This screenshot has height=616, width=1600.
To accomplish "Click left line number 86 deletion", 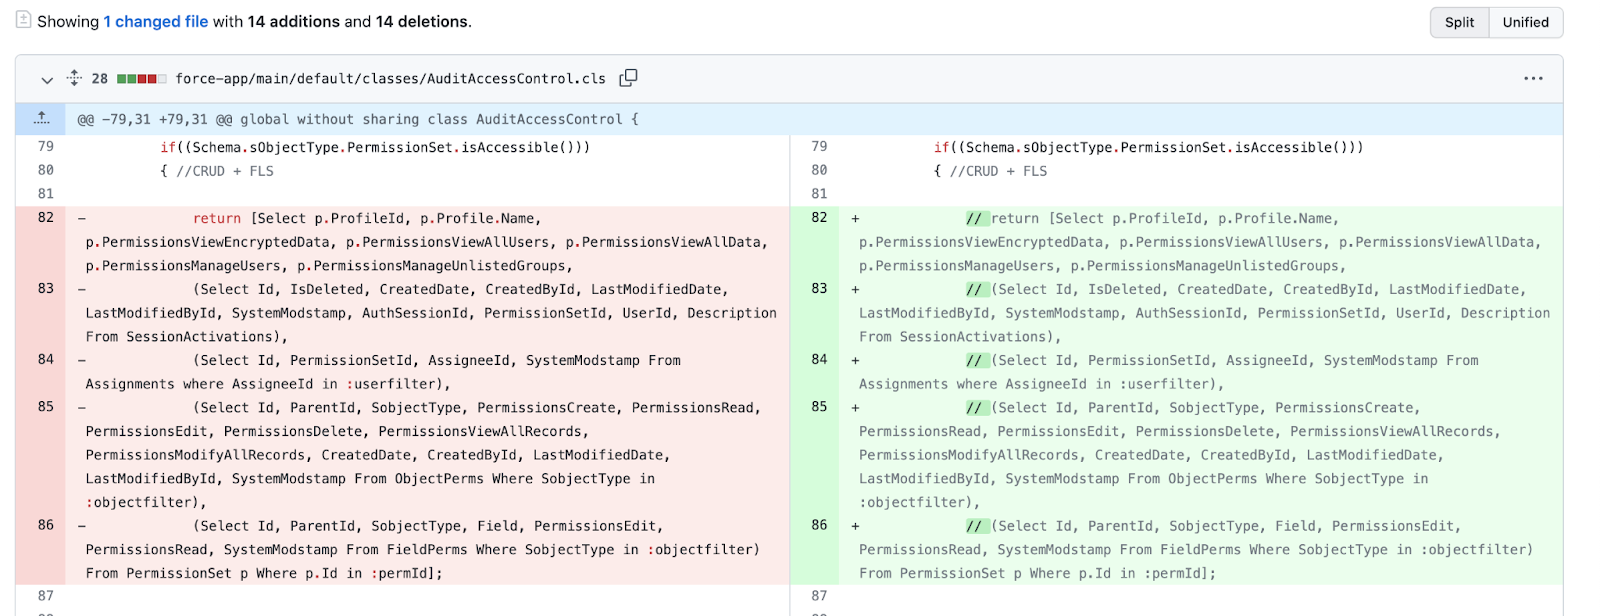I will pyautogui.click(x=46, y=525).
